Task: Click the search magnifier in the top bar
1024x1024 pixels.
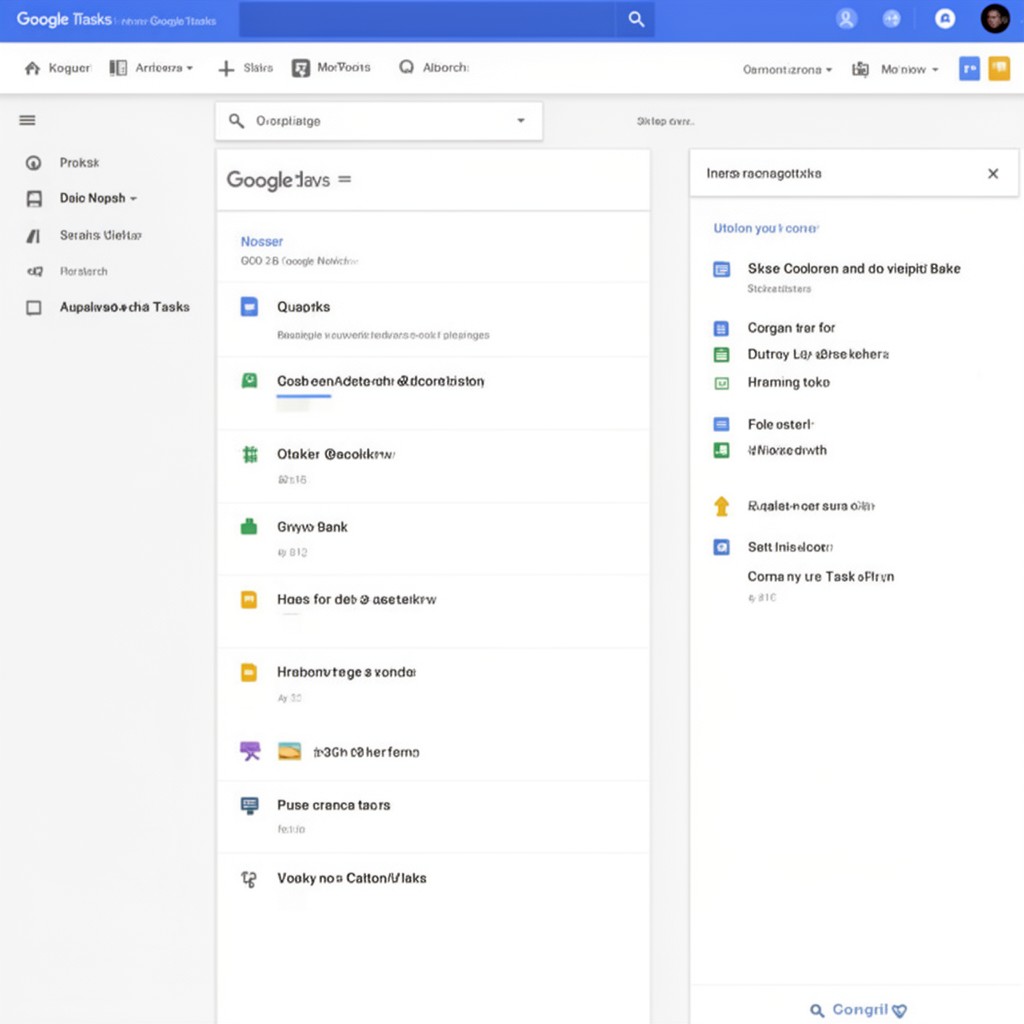Action: click(x=635, y=19)
